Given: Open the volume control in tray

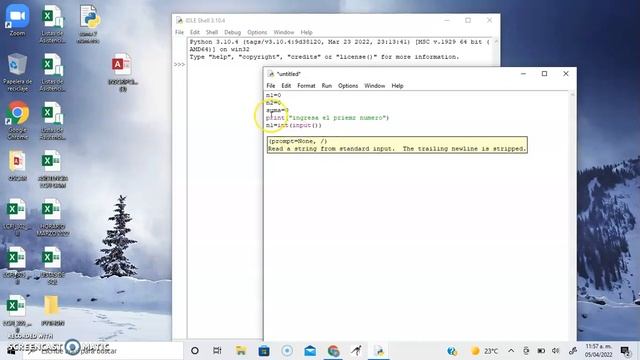Looking at the screenshot, I should click(x=556, y=351).
